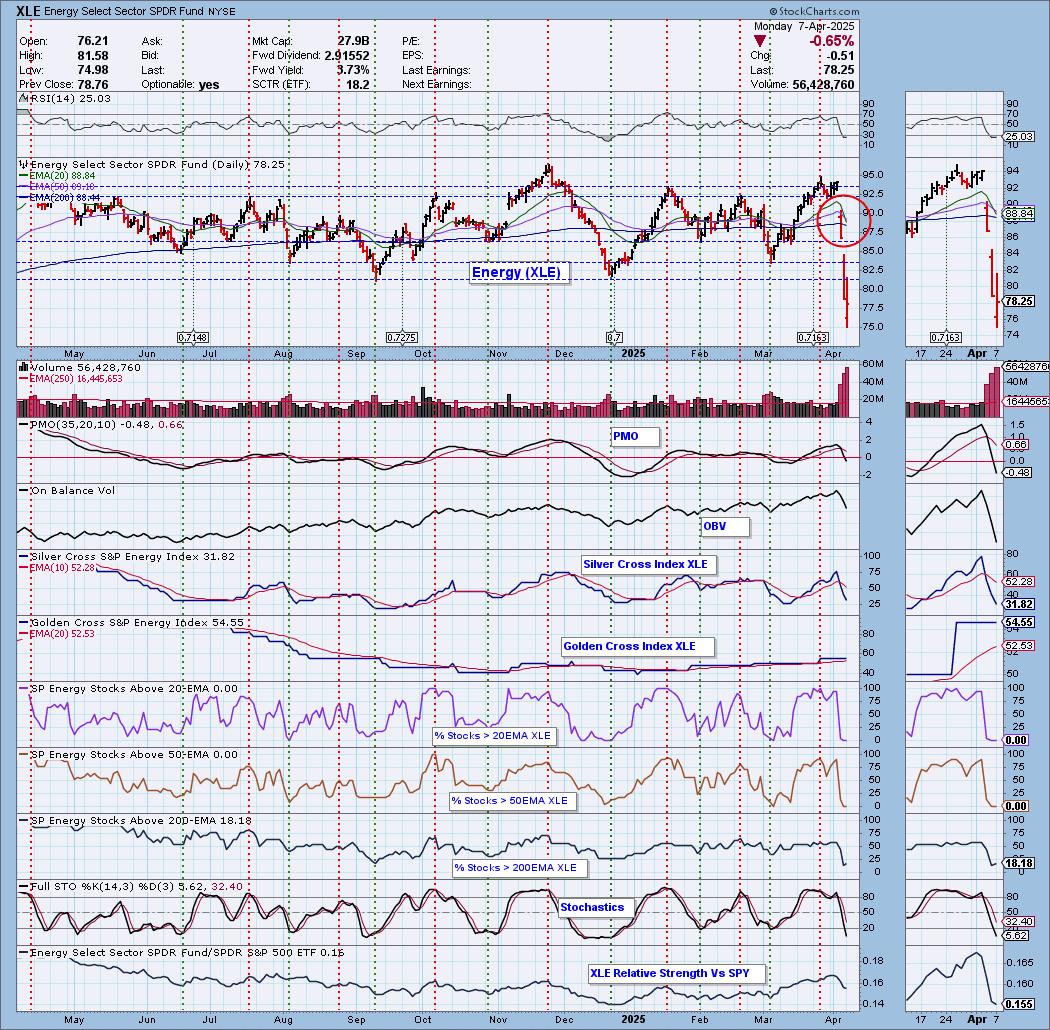
Task: Click the 'Energy (XLE)' annotation label
Action: pyautogui.click(x=520, y=273)
